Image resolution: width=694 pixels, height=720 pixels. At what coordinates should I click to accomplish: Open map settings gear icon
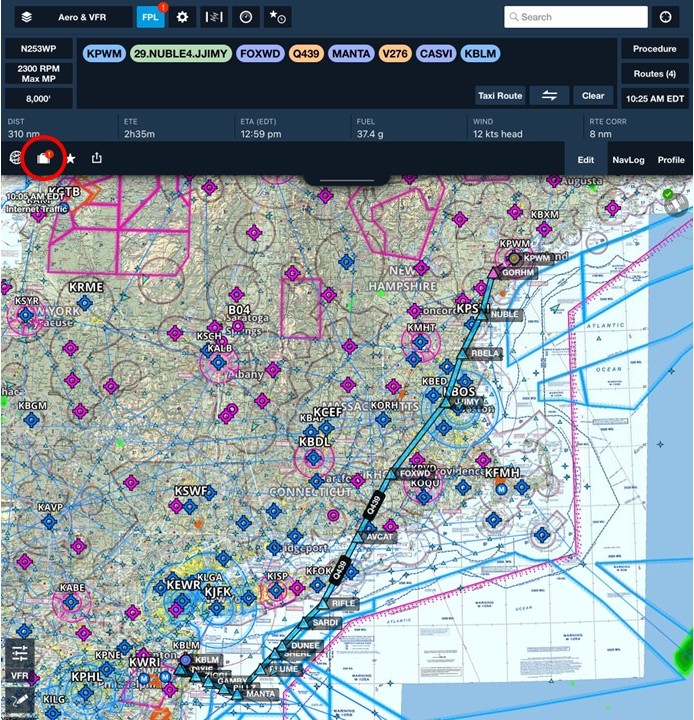pyautogui.click(x=182, y=17)
